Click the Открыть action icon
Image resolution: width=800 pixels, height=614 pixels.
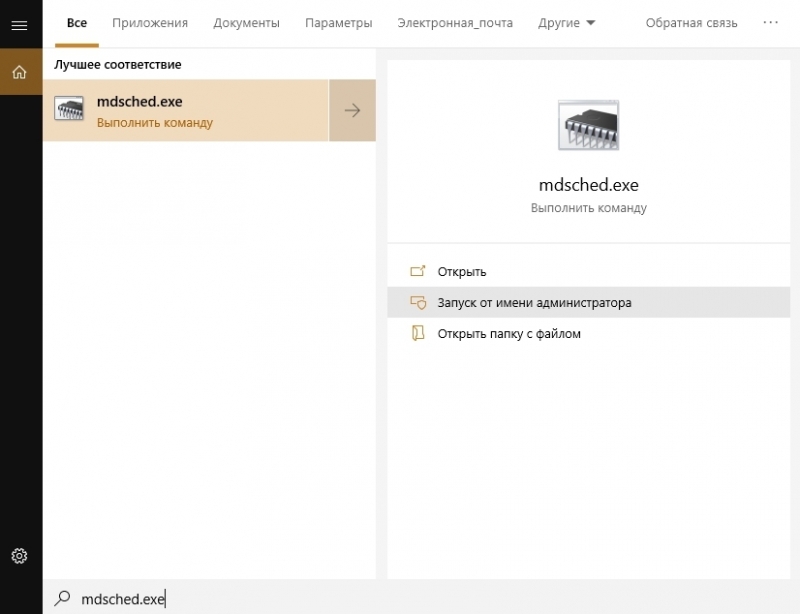[x=418, y=271]
